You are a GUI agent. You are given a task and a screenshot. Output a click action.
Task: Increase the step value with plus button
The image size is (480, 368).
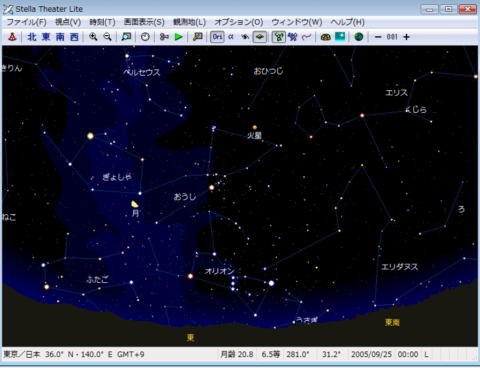(406, 37)
